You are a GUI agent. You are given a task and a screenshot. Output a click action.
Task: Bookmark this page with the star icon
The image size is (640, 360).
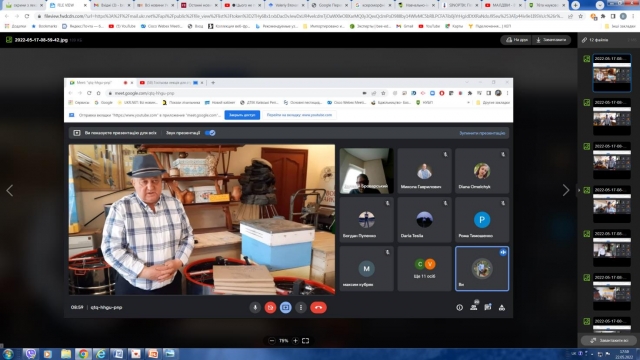pos(580,16)
